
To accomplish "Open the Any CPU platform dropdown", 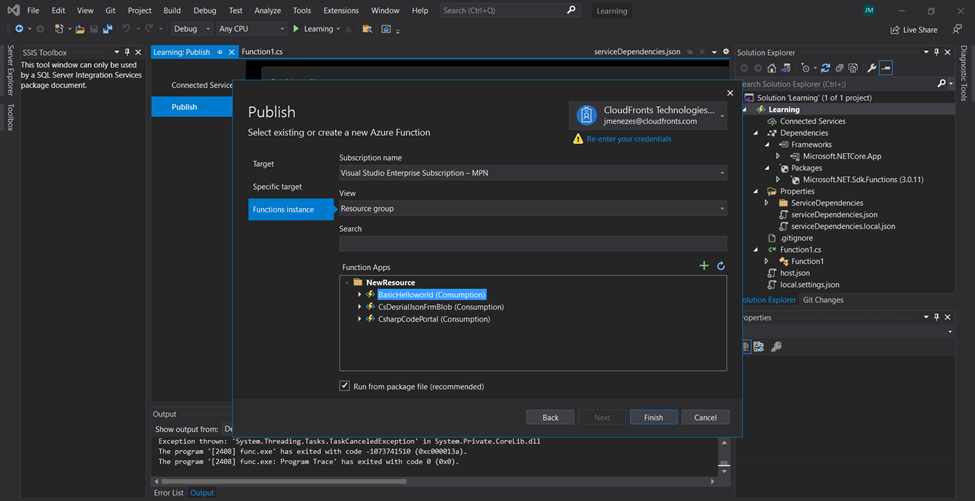I will (252, 29).
